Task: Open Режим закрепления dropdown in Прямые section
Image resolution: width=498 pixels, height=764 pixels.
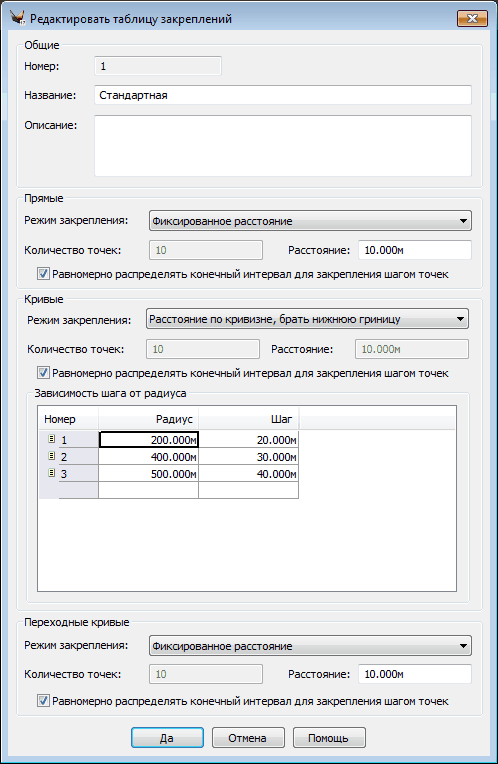Action: coord(310,221)
